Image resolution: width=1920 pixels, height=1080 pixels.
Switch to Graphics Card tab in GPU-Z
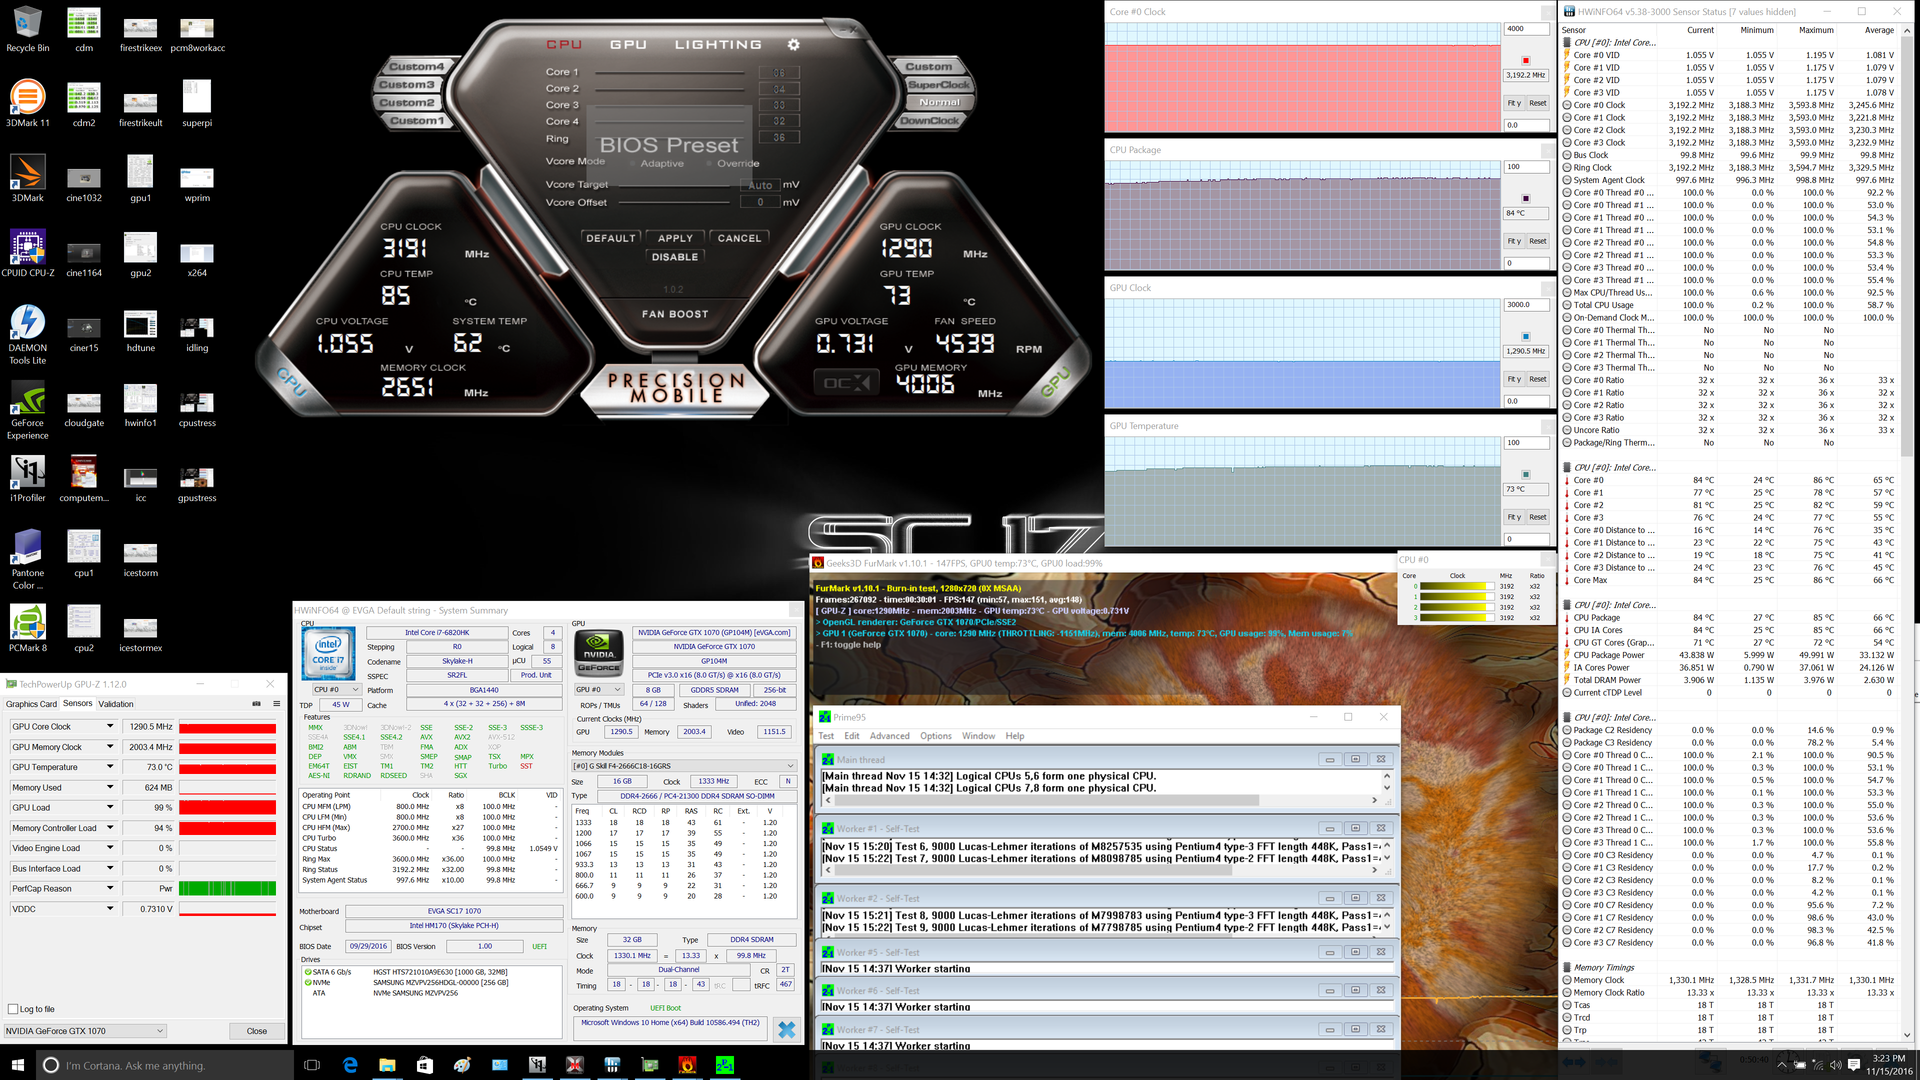(31, 704)
